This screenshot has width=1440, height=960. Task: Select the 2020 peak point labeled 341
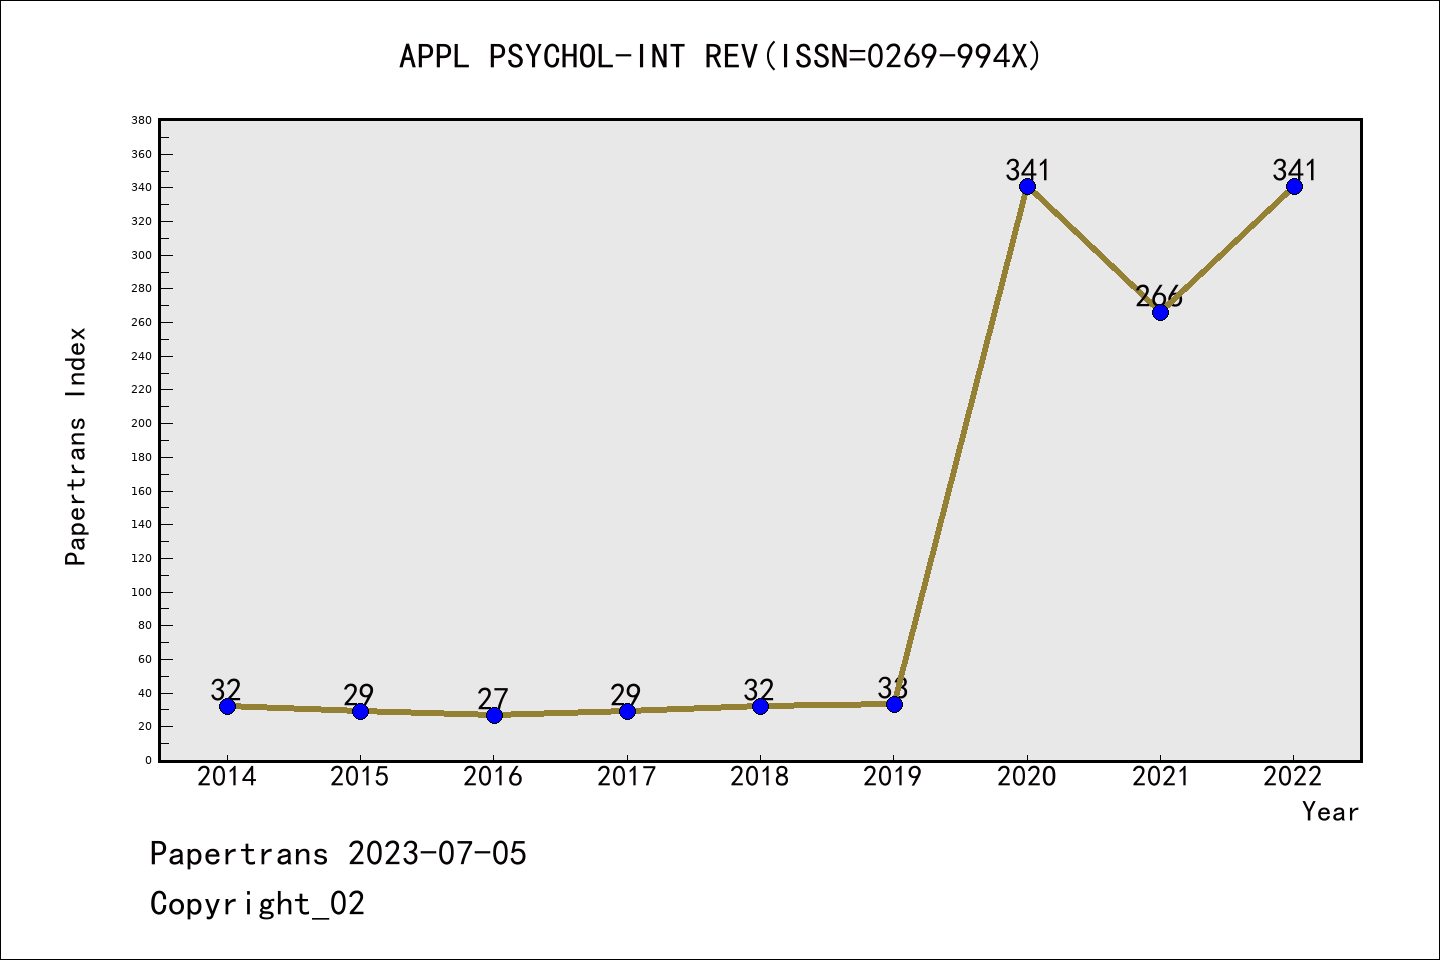[1027, 186]
